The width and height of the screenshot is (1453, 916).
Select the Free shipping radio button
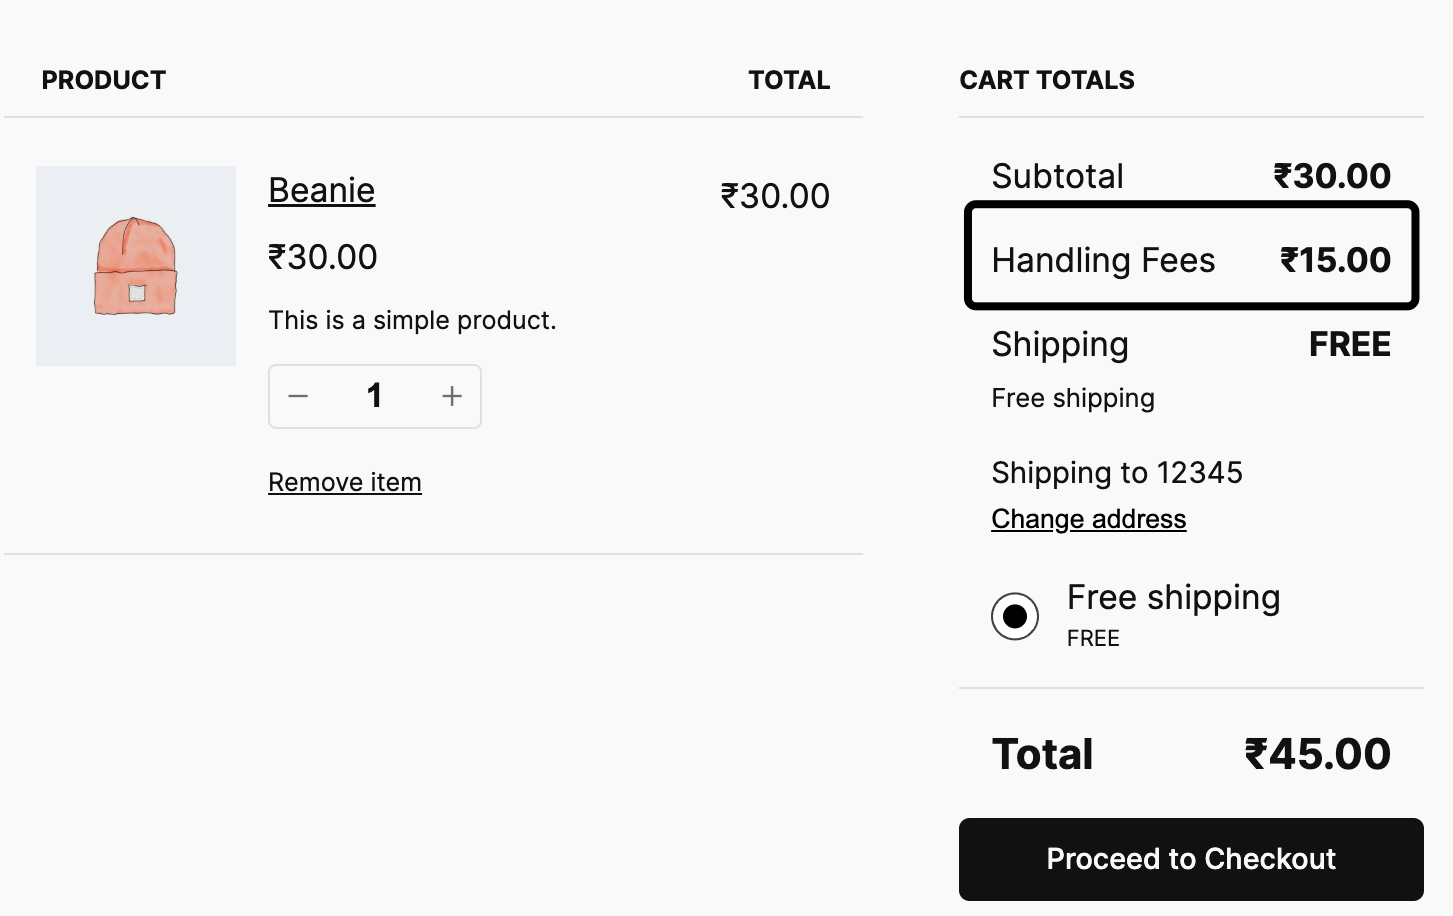pyautogui.click(x=1015, y=616)
